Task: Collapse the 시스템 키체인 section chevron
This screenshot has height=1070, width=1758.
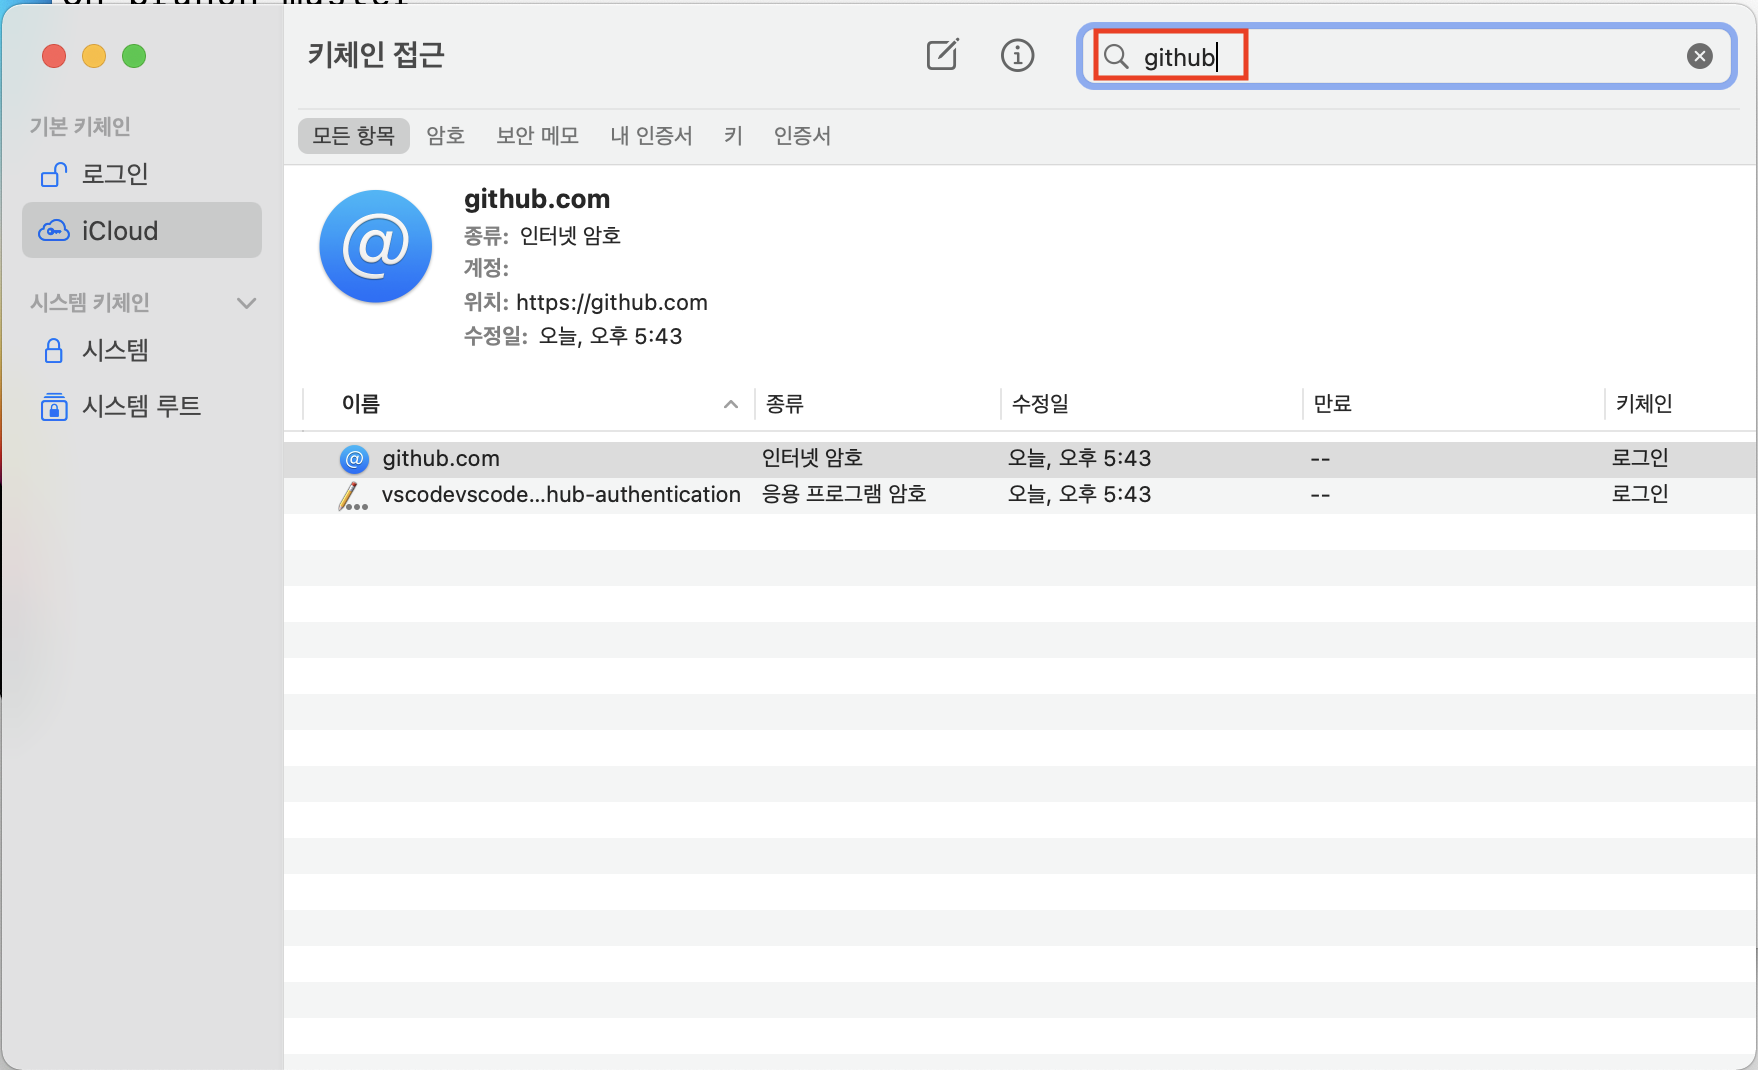Action: [x=246, y=303]
